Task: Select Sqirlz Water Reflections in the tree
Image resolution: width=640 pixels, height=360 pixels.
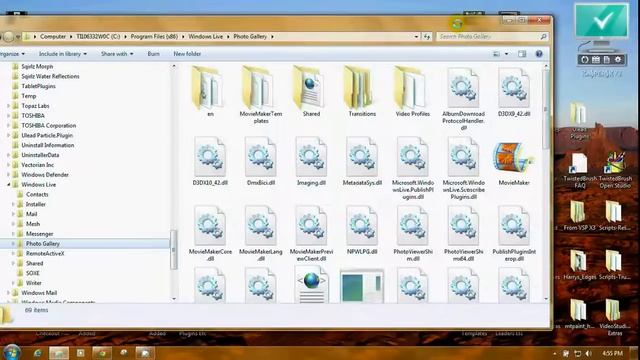Action: pos(50,76)
